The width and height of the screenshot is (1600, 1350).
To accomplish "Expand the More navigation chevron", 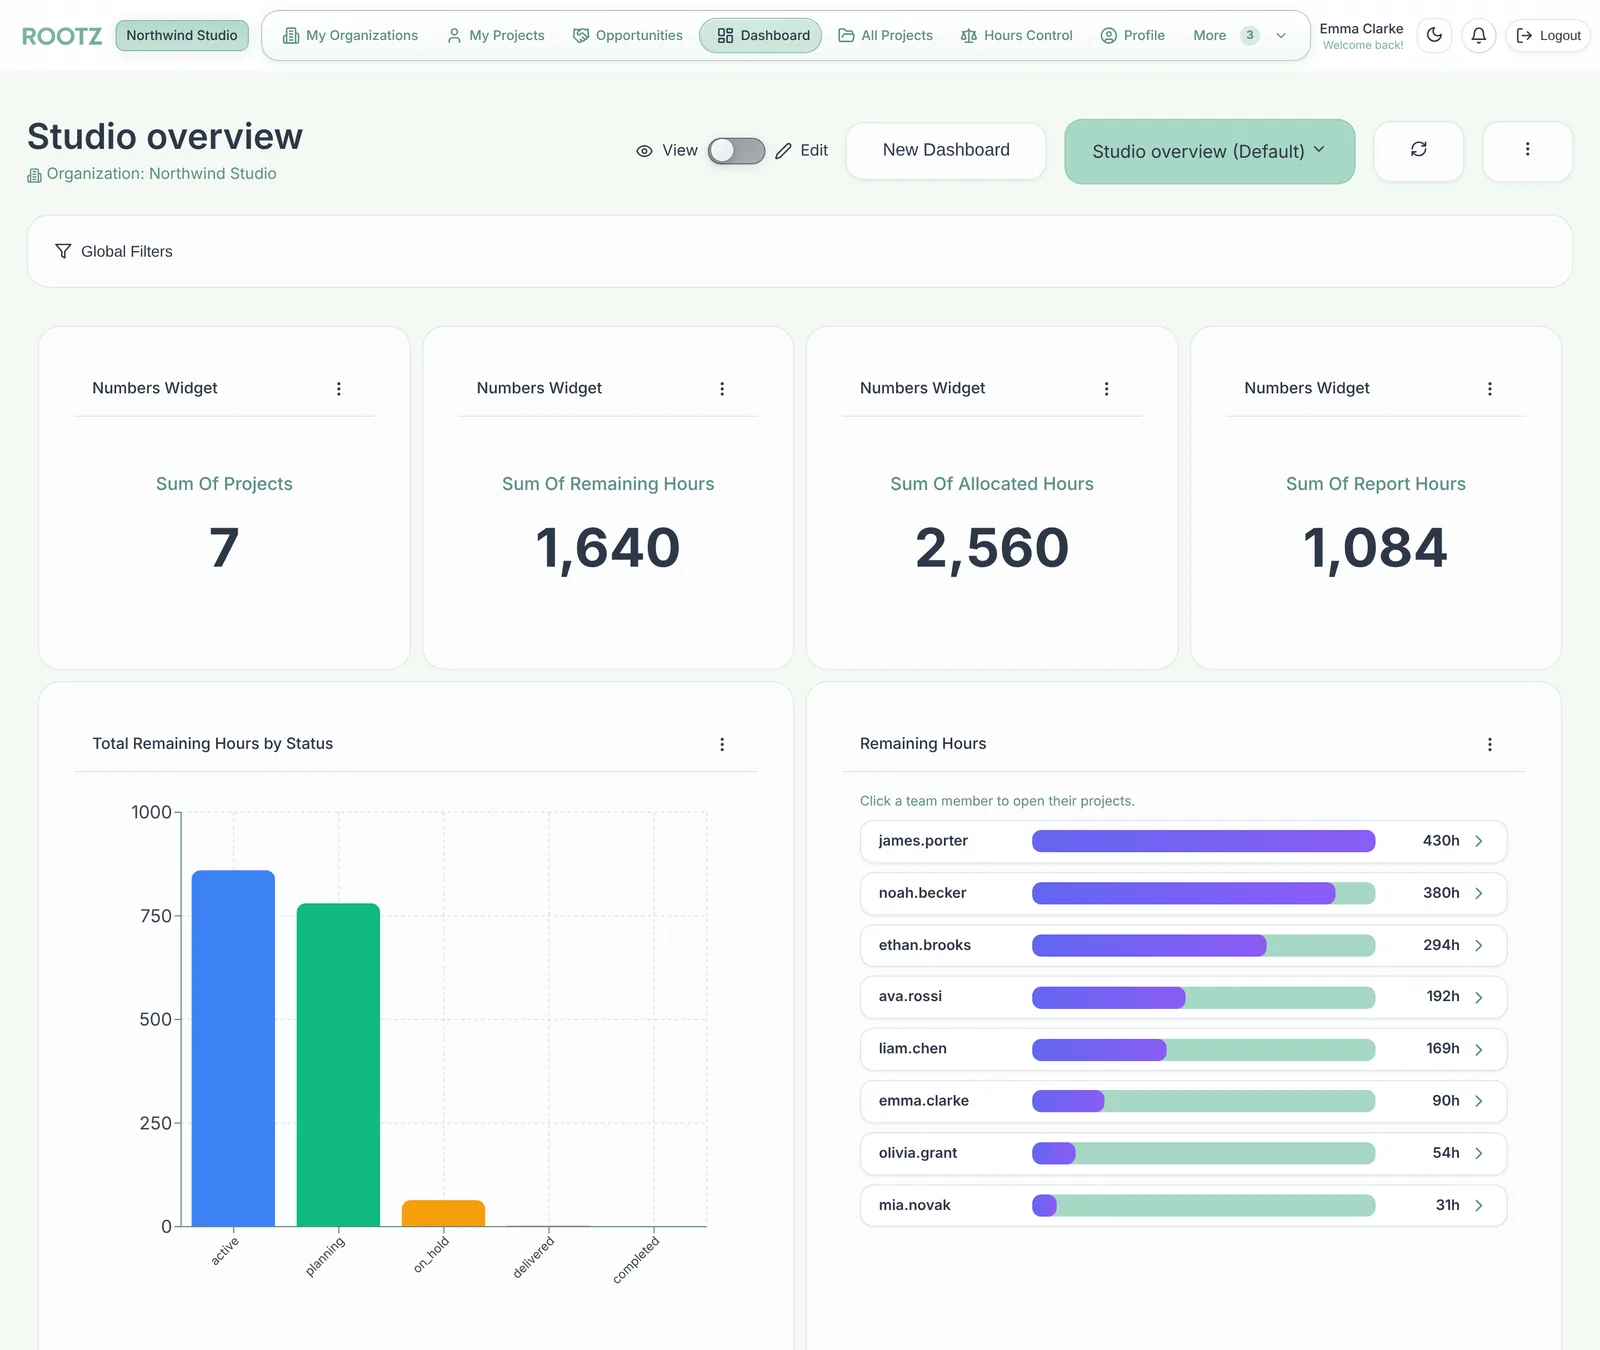I will pyautogui.click(x=1281, y=36).
